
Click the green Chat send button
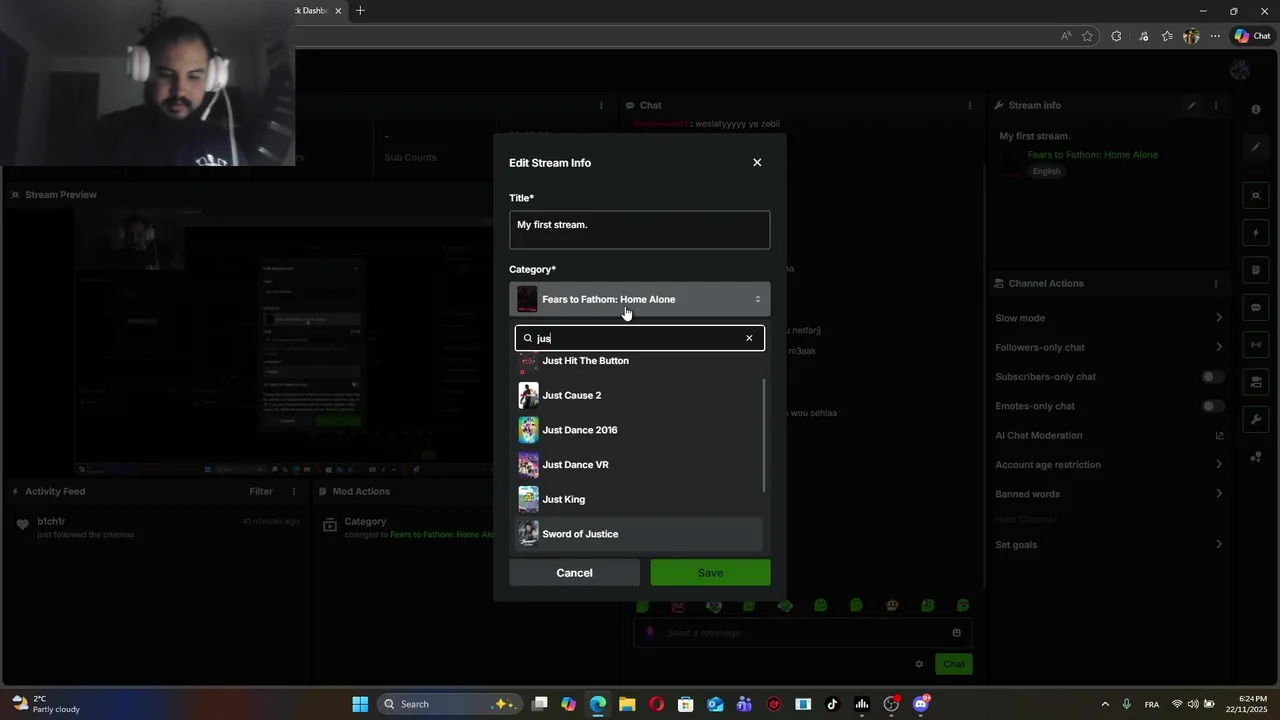(x=954, y=664)
